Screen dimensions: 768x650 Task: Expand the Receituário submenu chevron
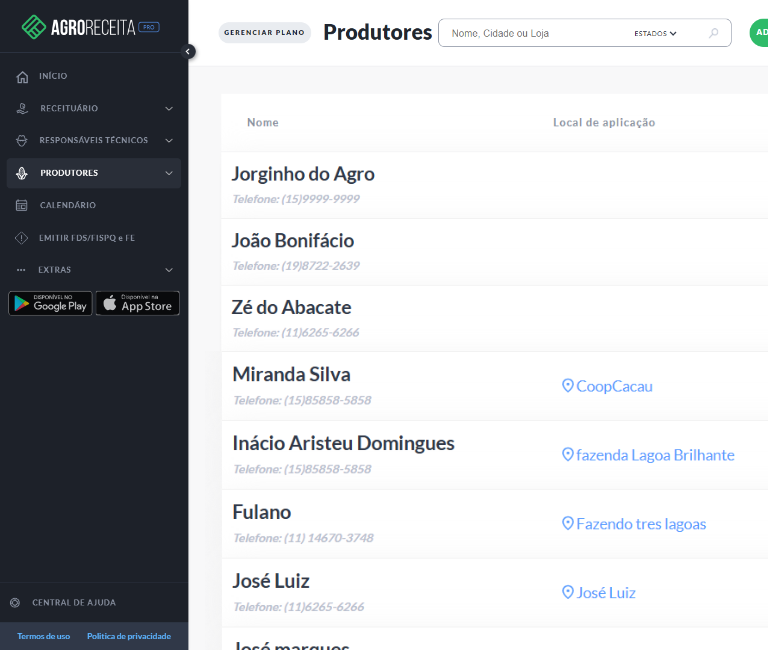point(168,108)
